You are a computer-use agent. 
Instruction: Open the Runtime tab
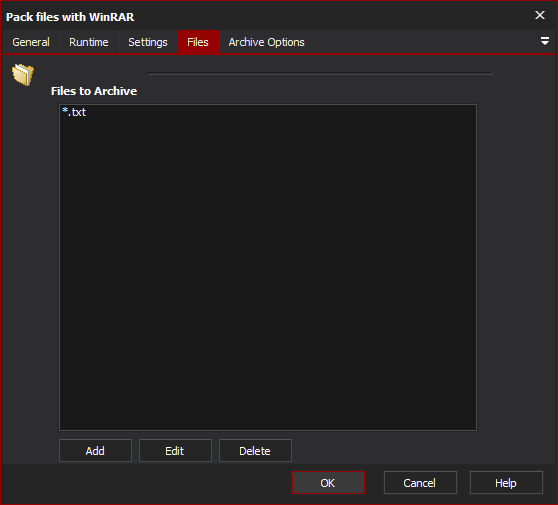[x=89, y=42]
